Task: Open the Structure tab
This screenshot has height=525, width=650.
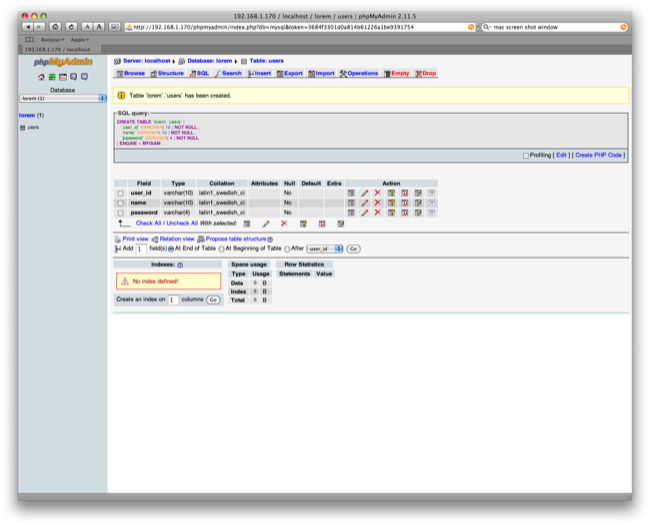Action: (x=167, y=73)
